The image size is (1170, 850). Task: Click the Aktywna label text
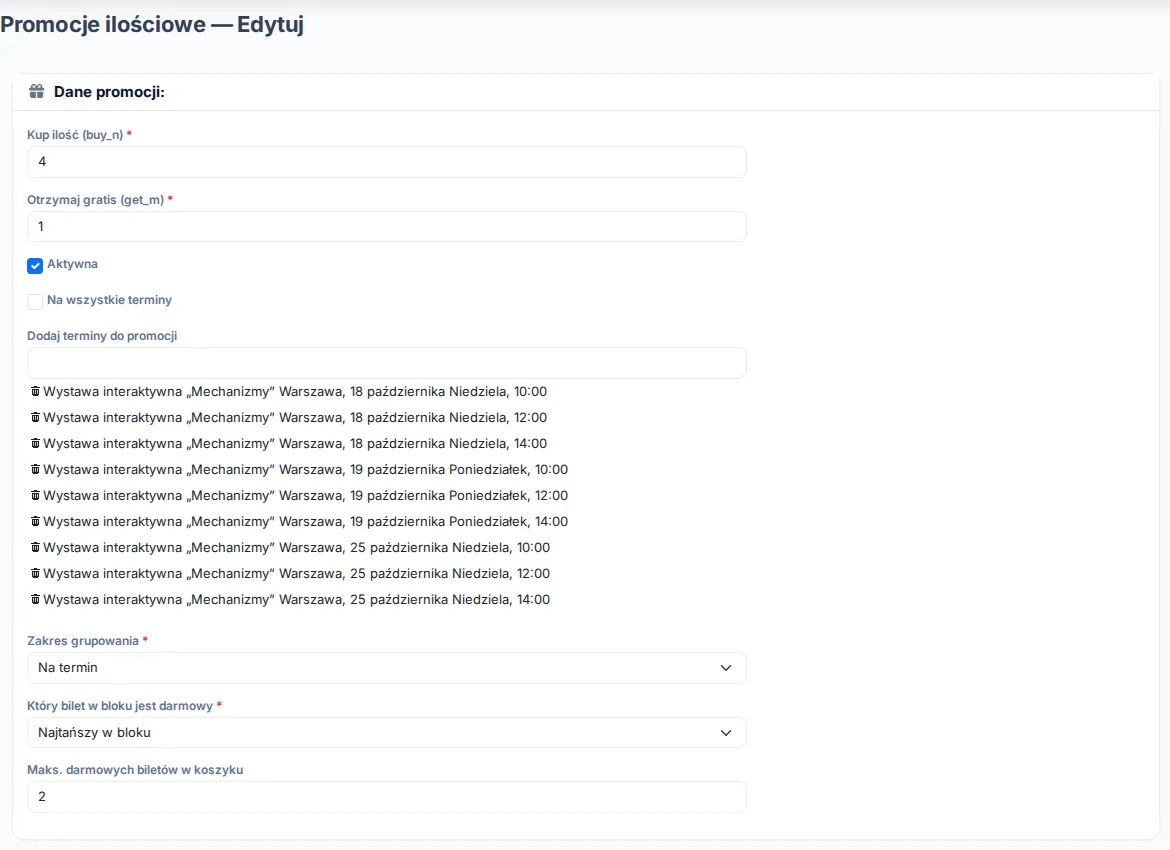(72, 264)
